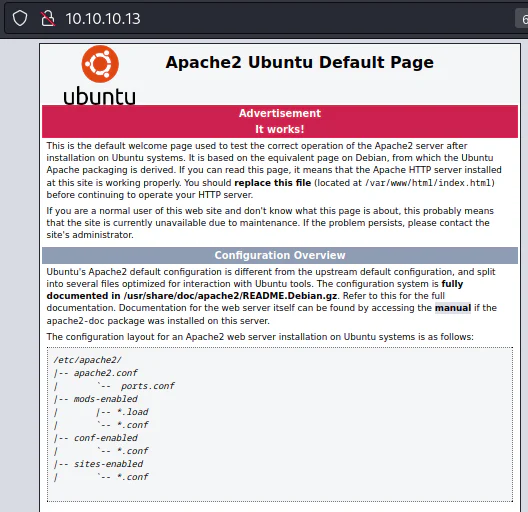
Task: Click the Ubuntu logo image
Action: (x=100, y=75)
